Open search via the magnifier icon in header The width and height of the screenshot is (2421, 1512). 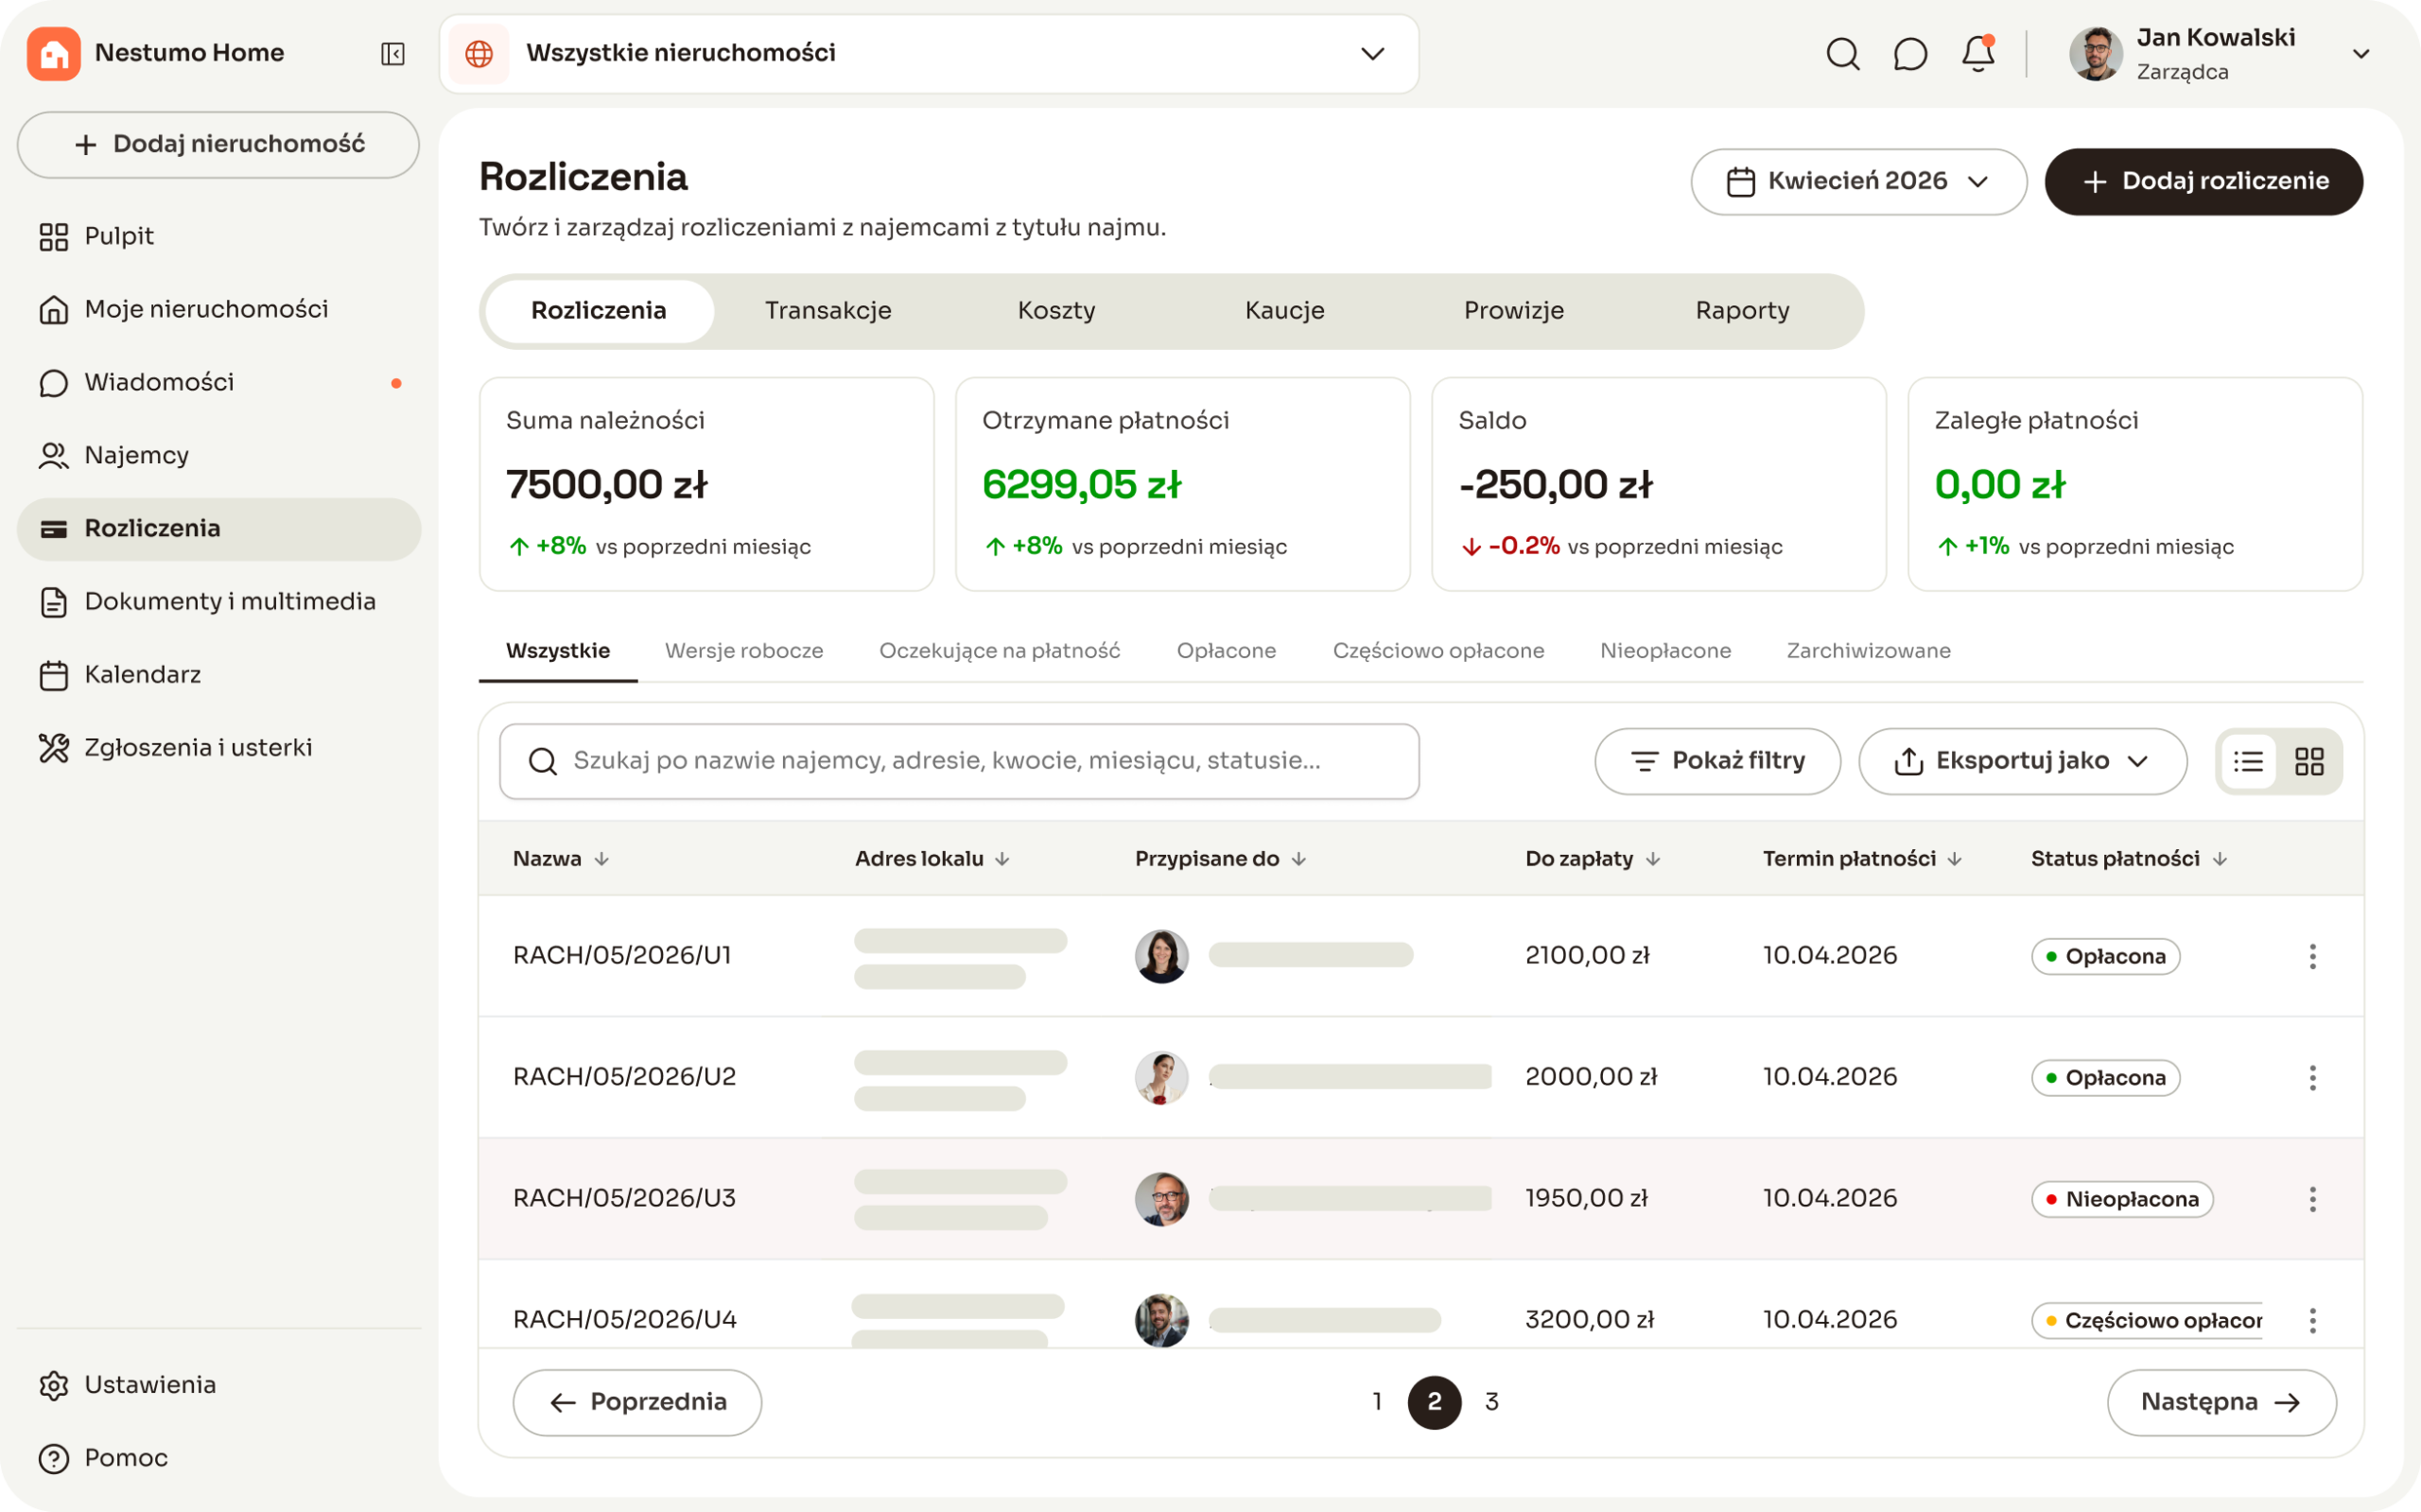tap(1842, 54)
